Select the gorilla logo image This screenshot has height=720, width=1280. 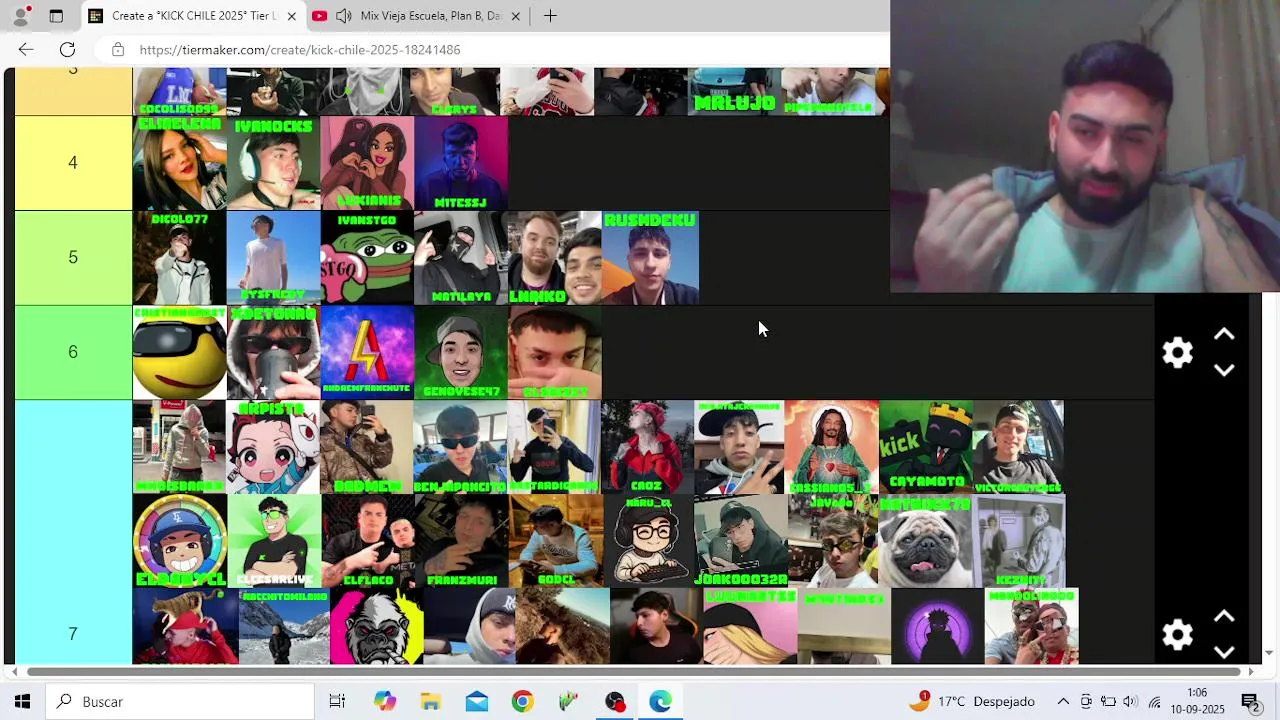377,626
